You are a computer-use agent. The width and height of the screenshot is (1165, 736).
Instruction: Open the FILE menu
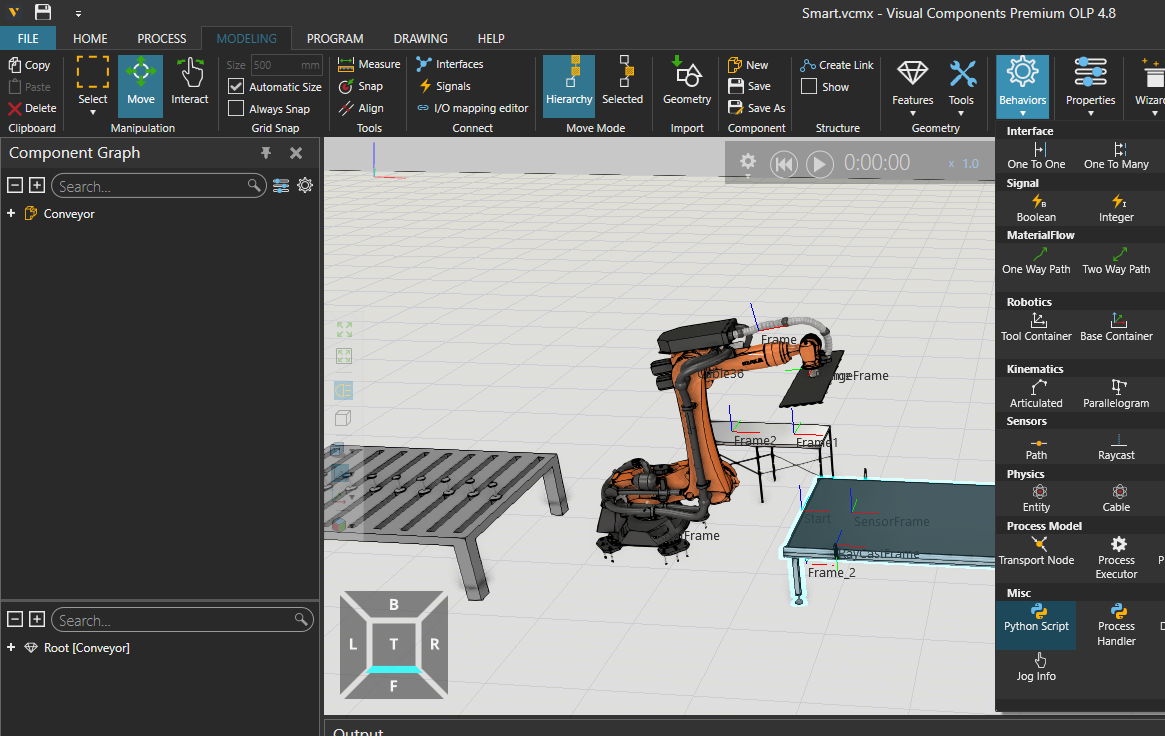pyautogui.click(x=28, y=39)
